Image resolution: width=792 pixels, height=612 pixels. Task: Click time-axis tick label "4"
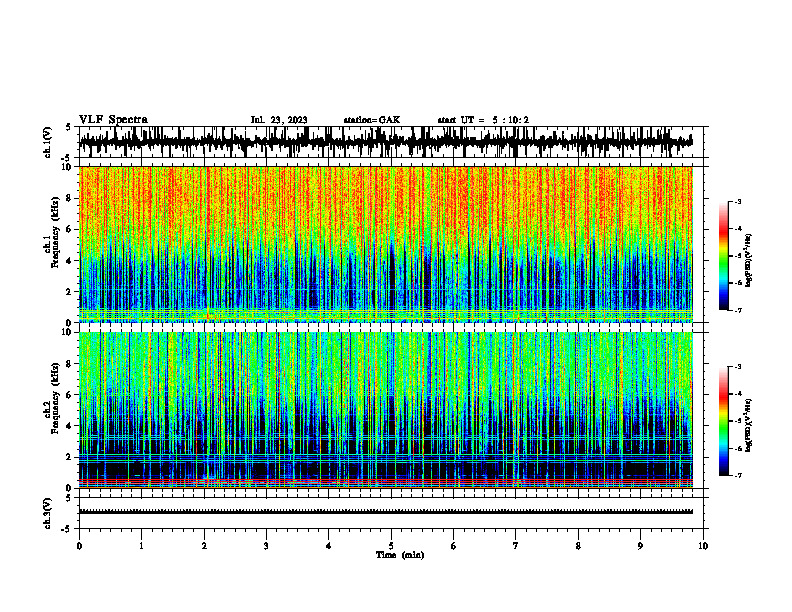tap(329, 546)
